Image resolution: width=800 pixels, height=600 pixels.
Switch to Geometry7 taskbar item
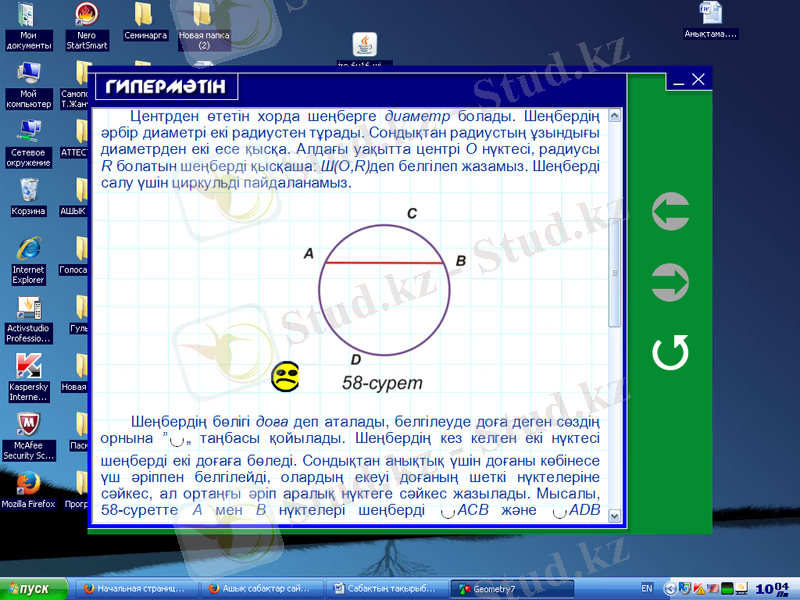pos(512,589)
